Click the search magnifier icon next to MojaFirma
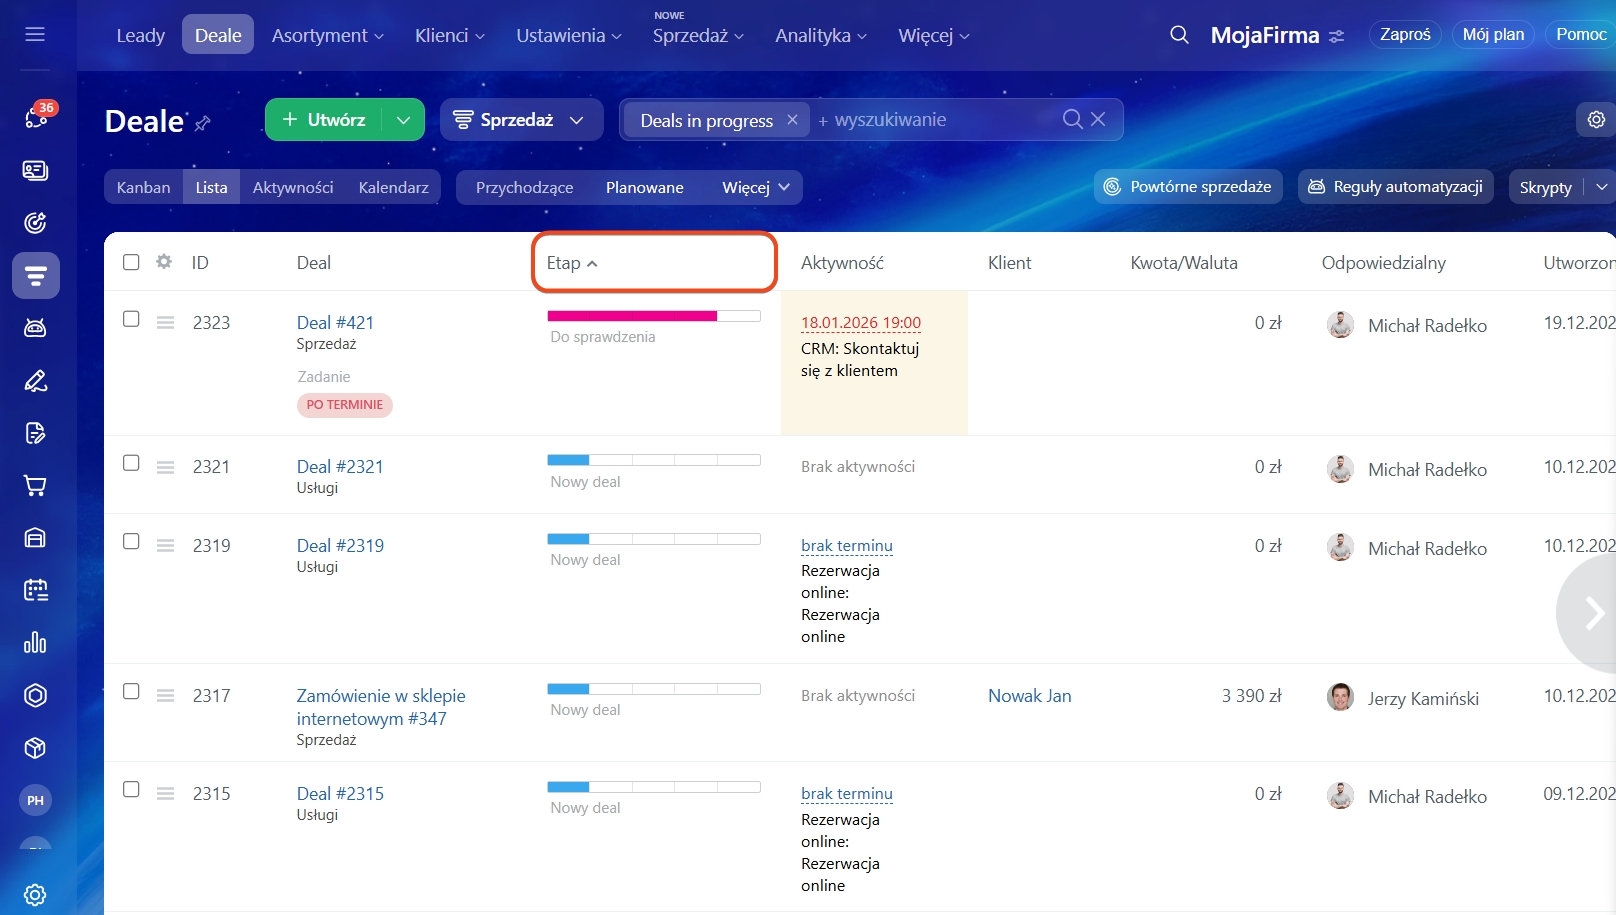This screenshot has height=915, width=1616. tap(1179, 35)
